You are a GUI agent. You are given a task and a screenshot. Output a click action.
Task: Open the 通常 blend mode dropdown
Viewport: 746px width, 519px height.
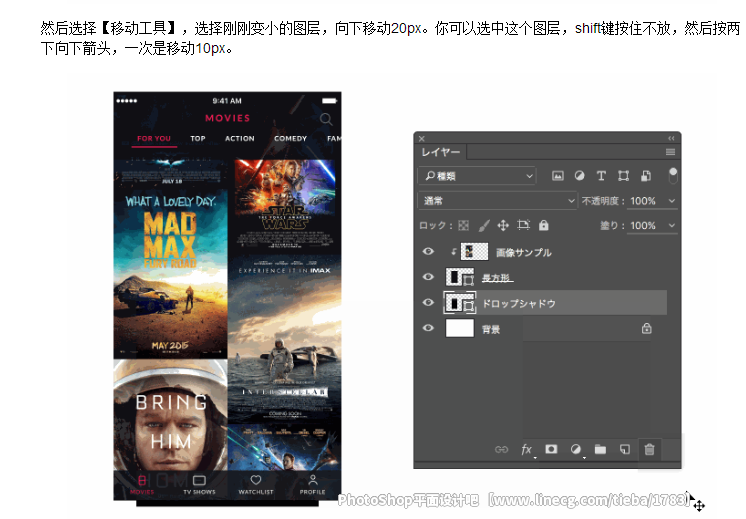(498, 201)
